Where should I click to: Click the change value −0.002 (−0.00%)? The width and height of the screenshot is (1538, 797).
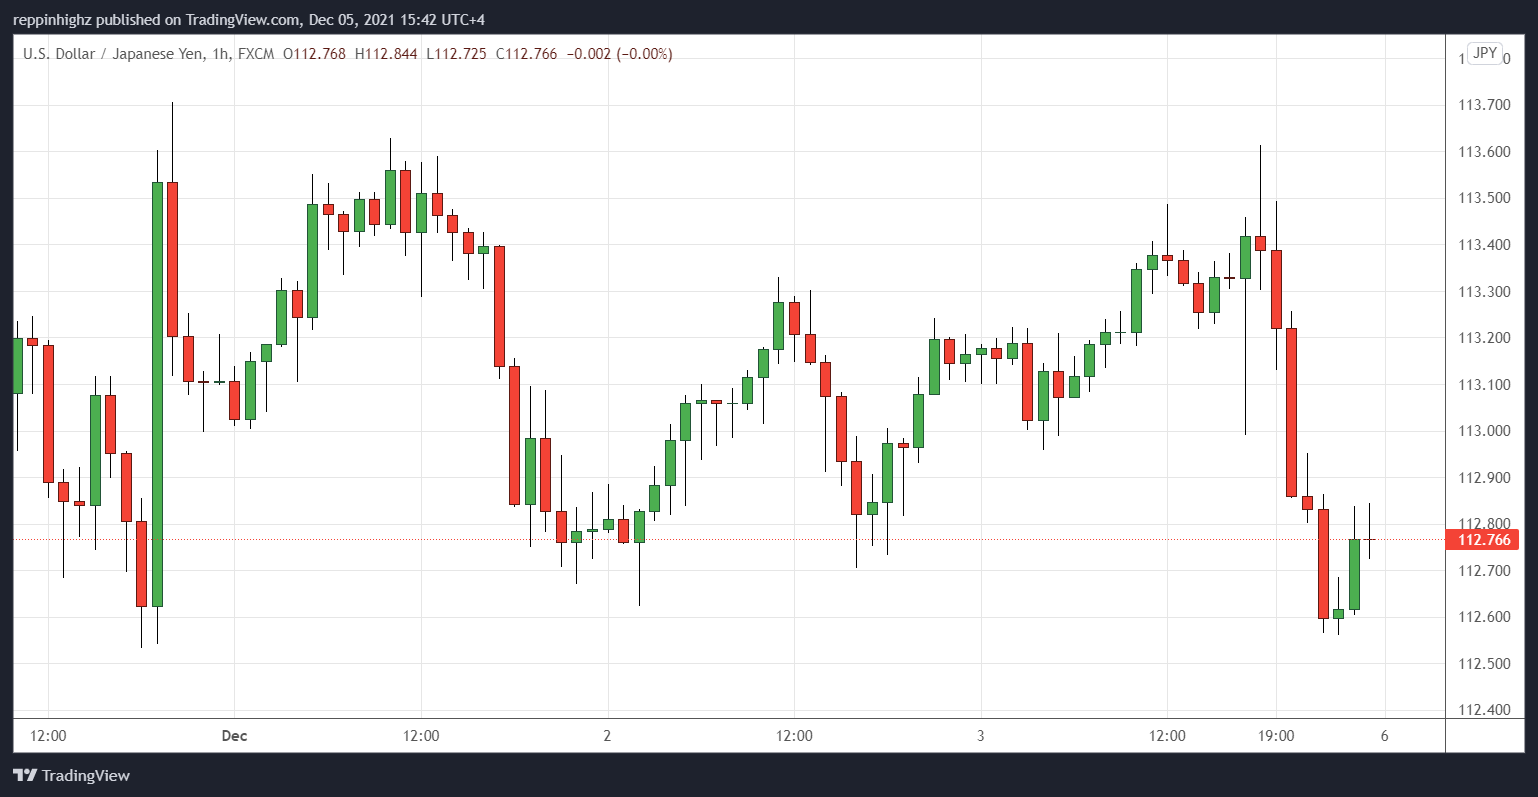(620, 54)
